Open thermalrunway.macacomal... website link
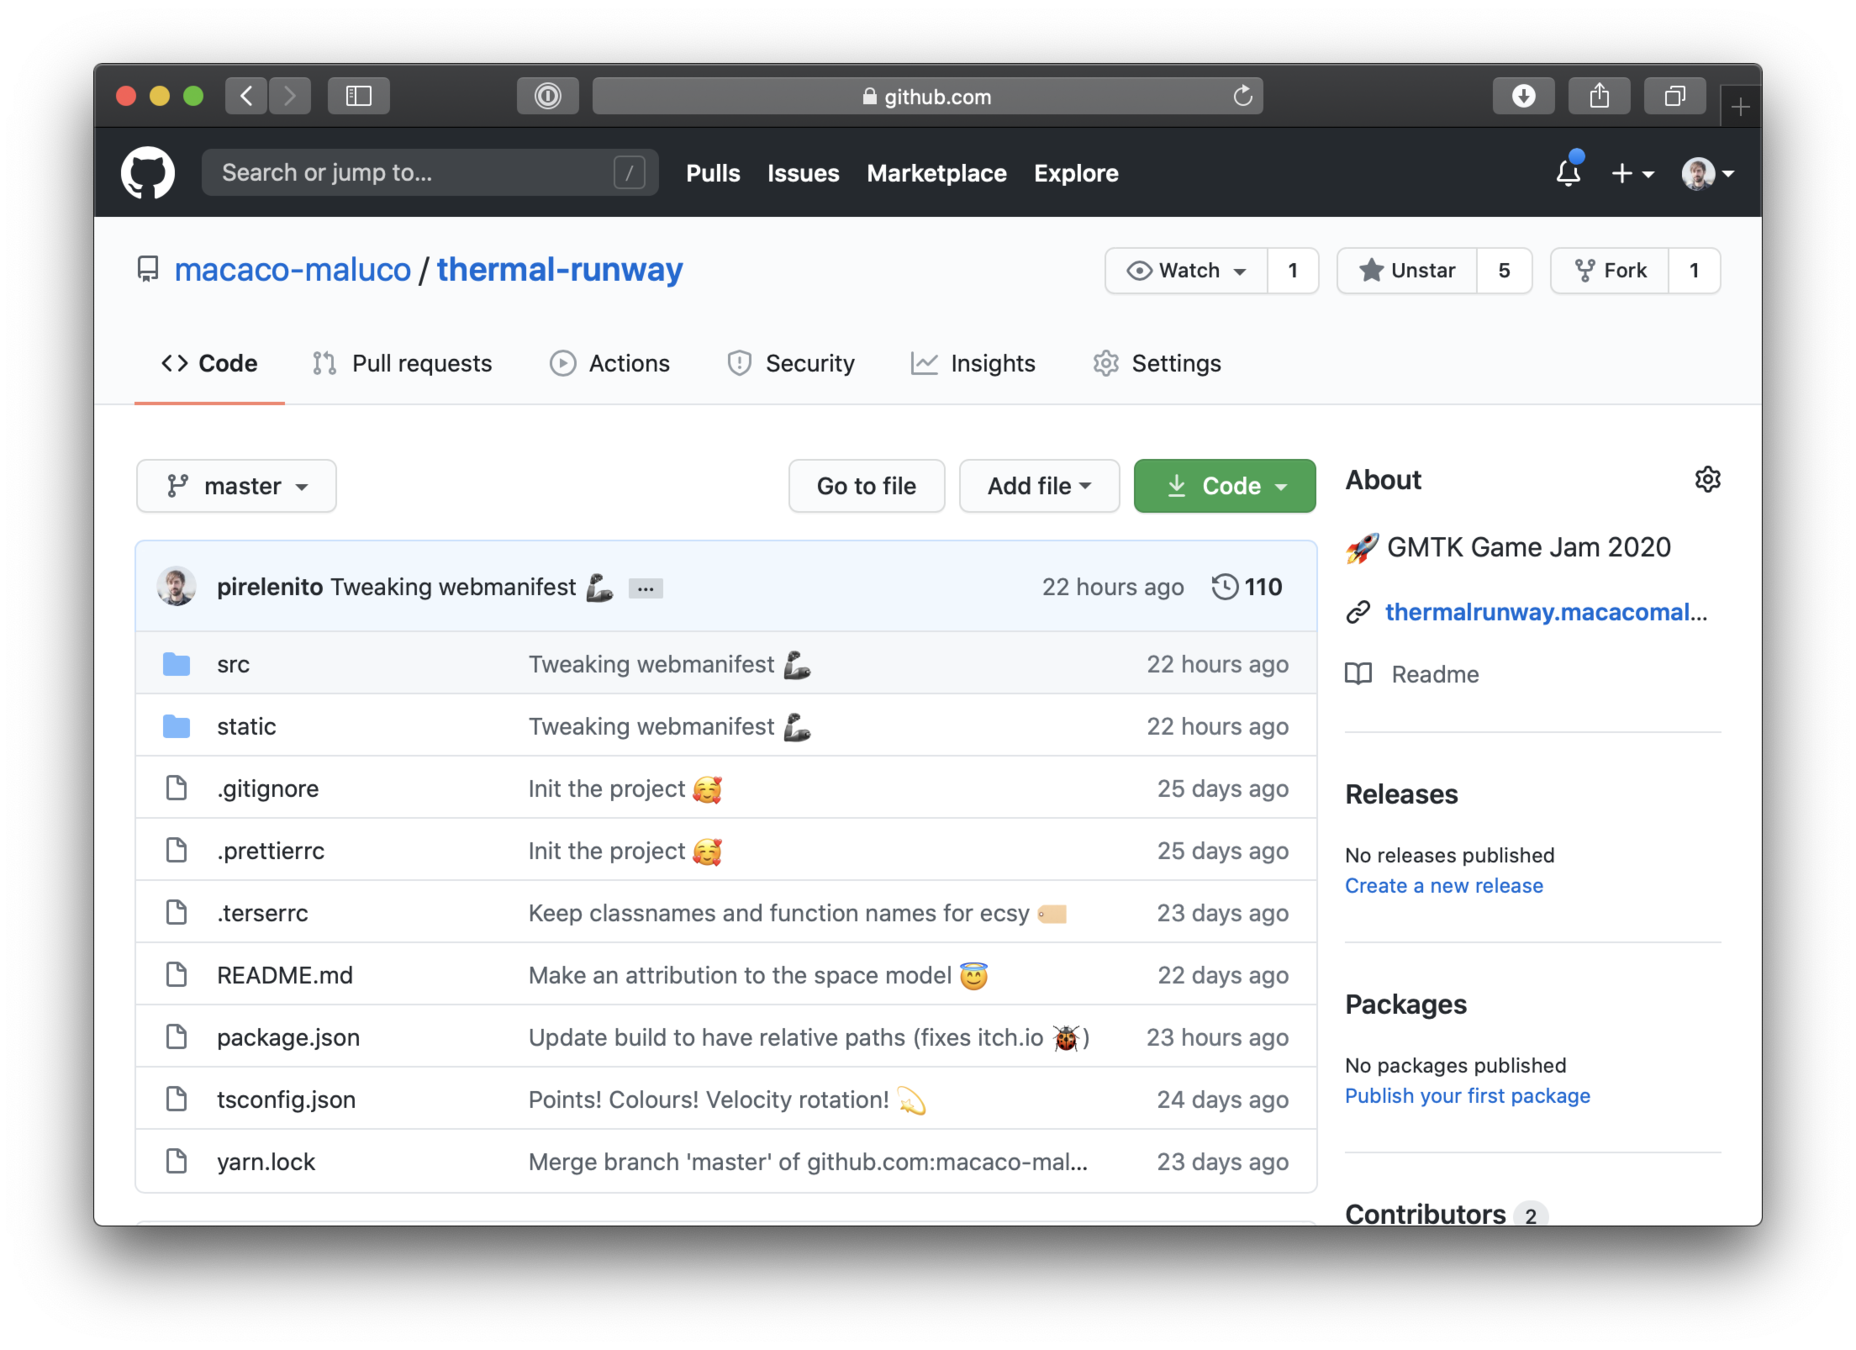 [1546, 612]
